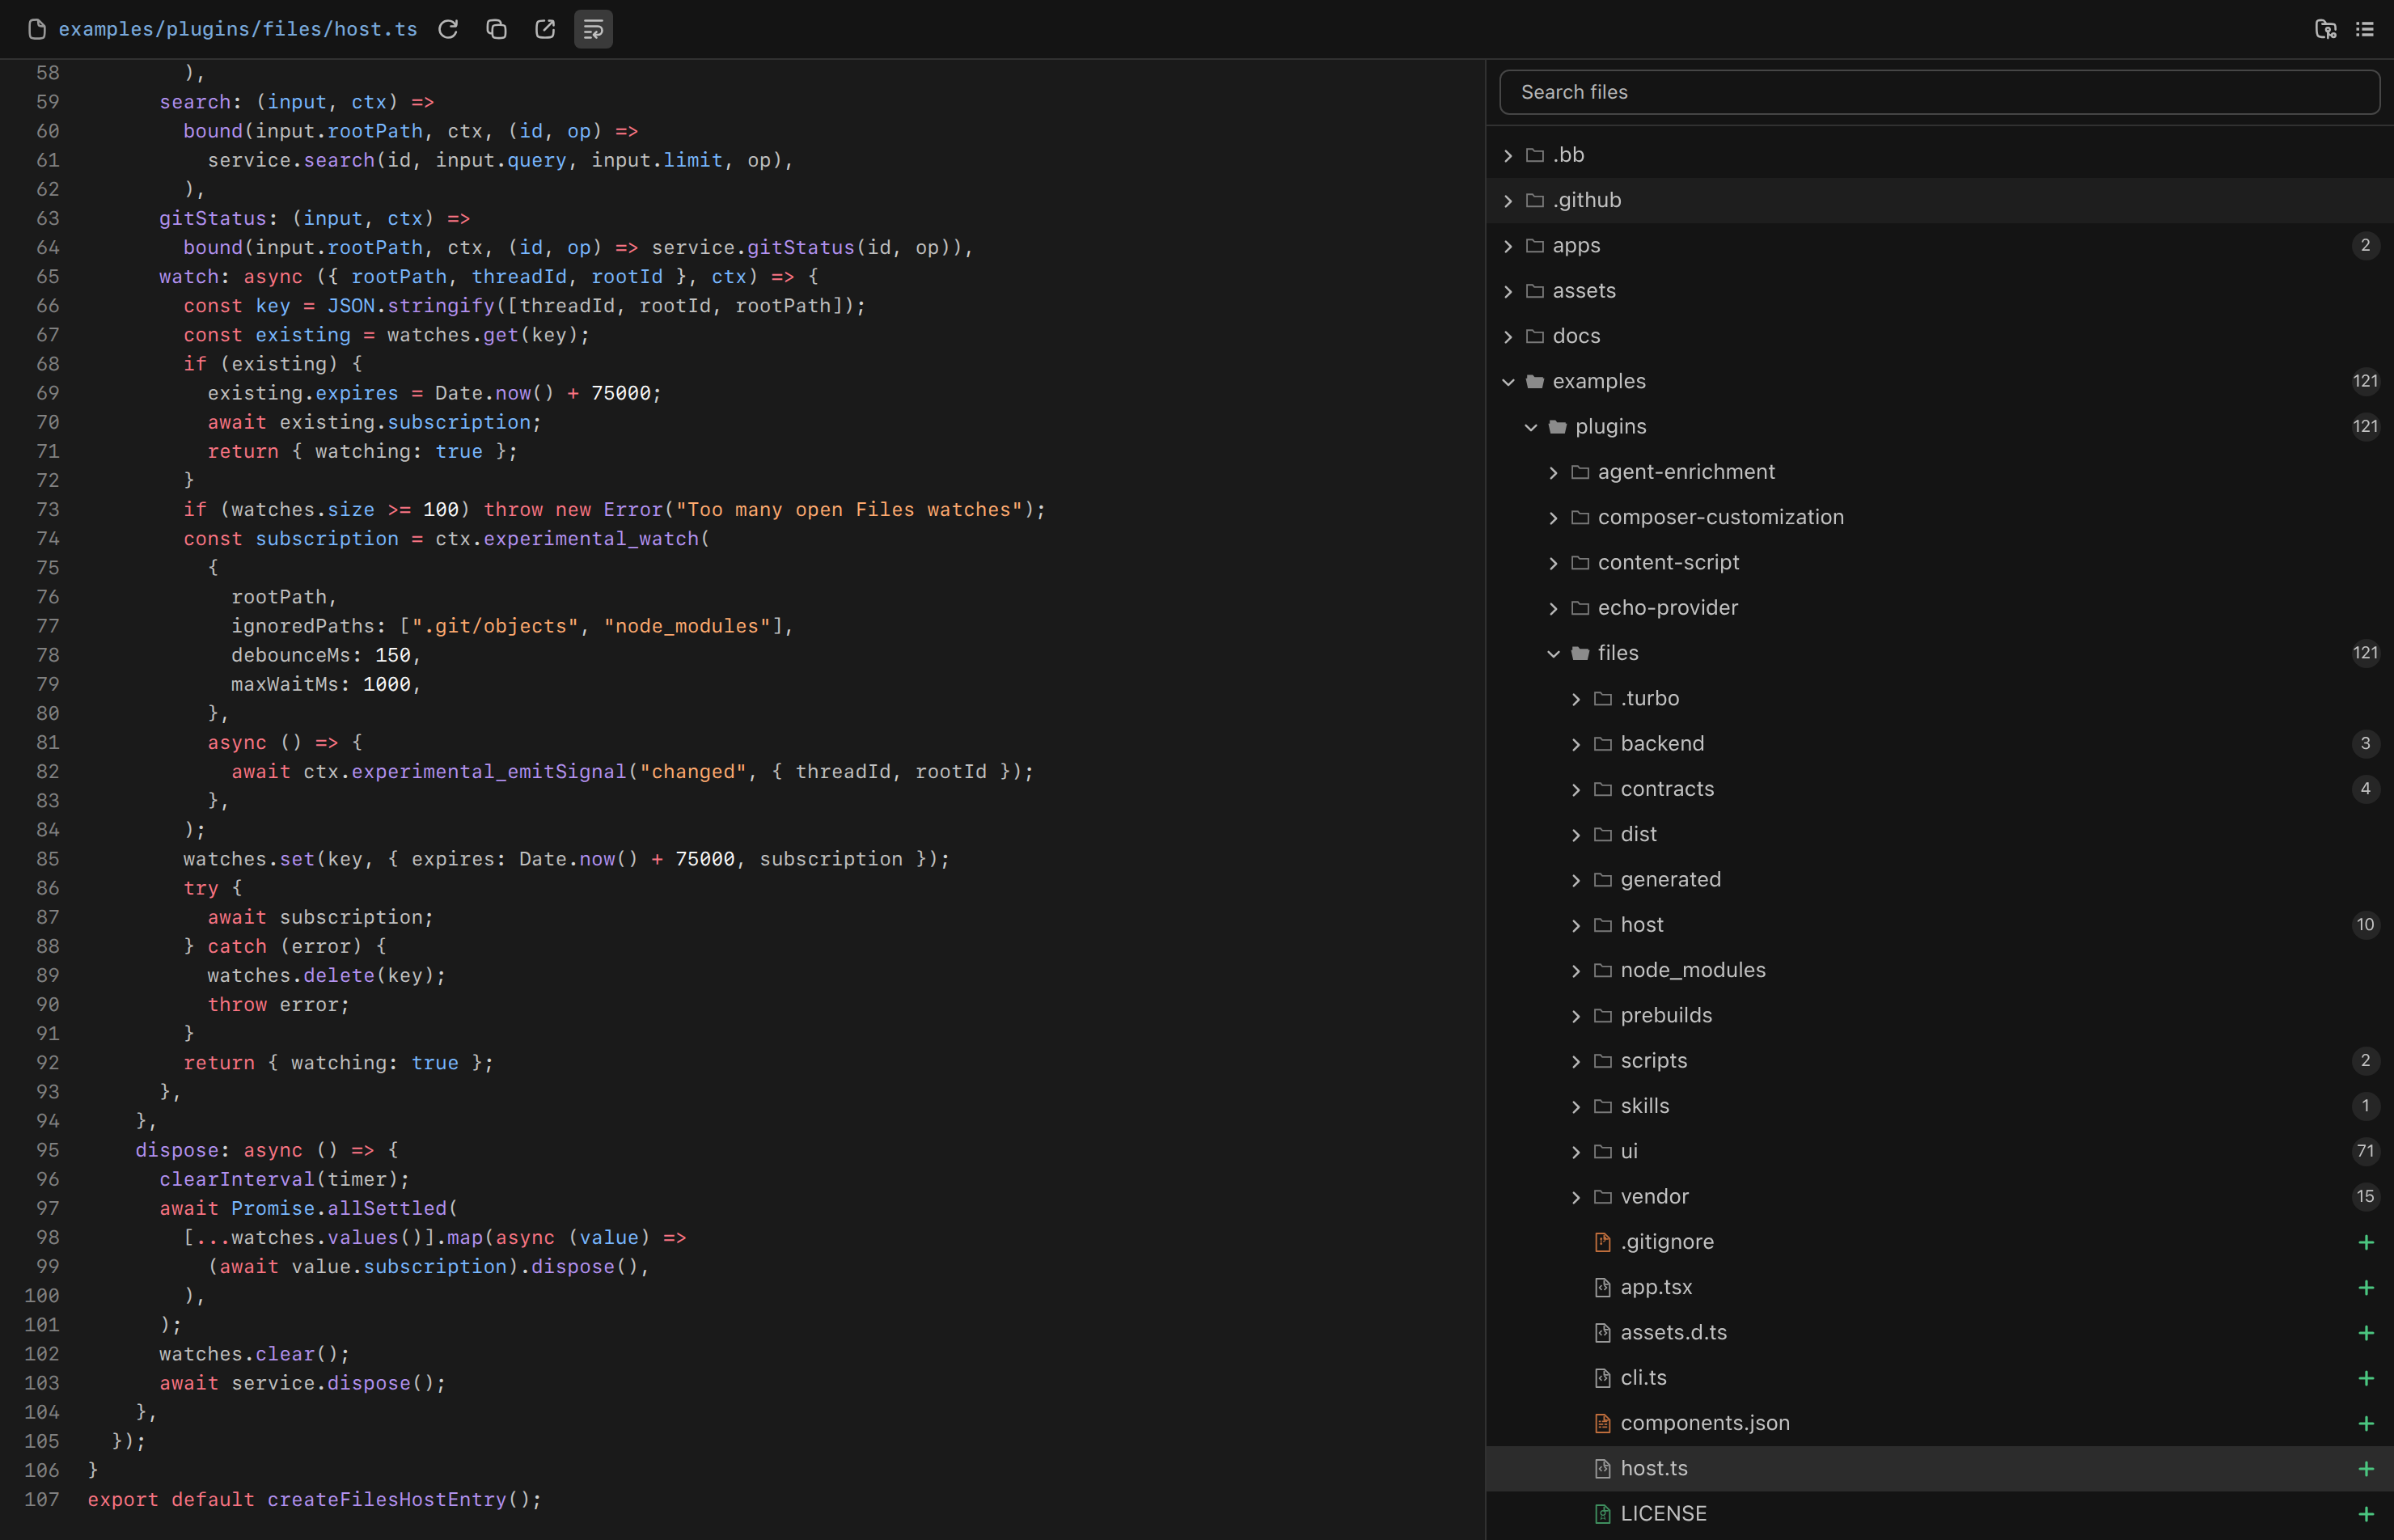Select the prebuilds folder

click(1940, 1015)
